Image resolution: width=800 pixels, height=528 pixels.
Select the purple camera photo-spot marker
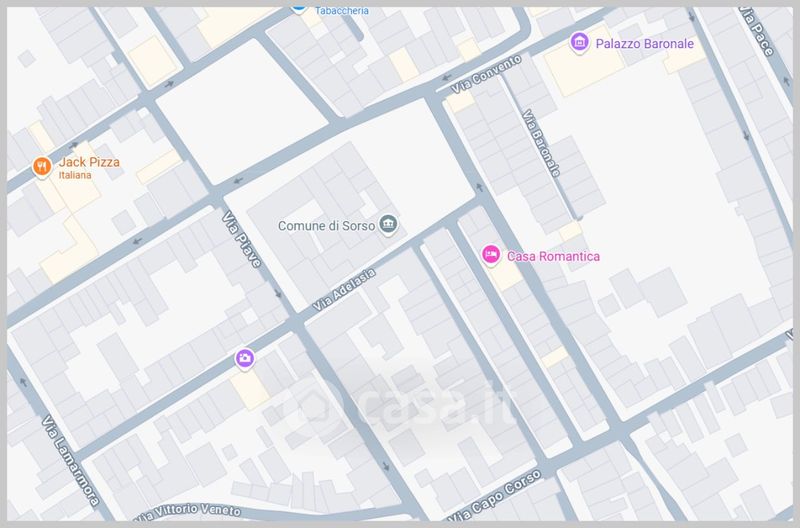(x=245, y=359)
